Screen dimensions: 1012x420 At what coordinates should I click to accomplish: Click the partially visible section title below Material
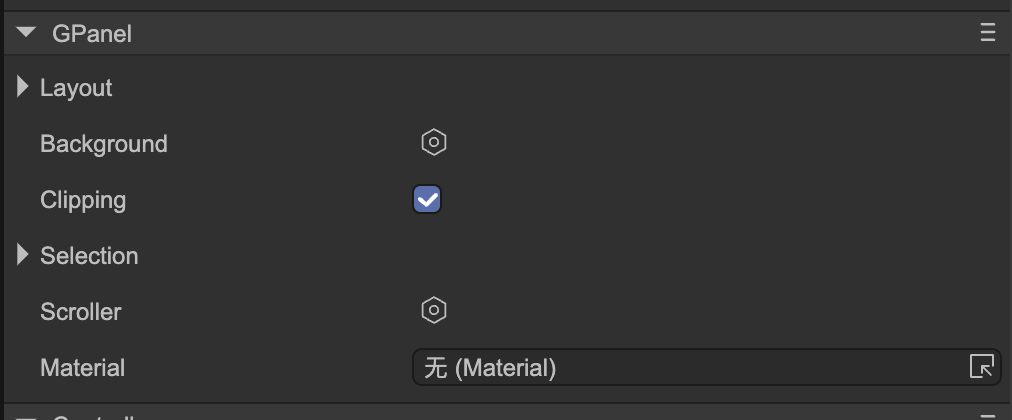[92, 416]
